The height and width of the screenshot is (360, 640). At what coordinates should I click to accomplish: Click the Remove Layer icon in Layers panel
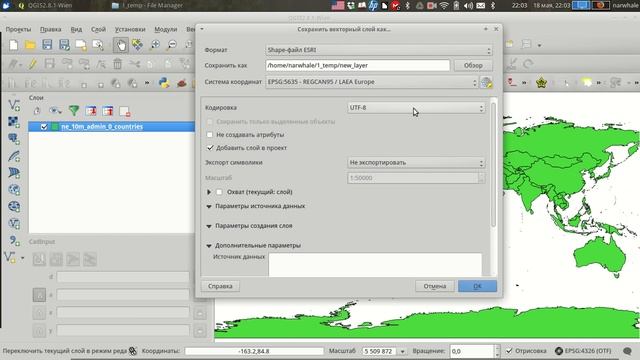pos(124,111)
